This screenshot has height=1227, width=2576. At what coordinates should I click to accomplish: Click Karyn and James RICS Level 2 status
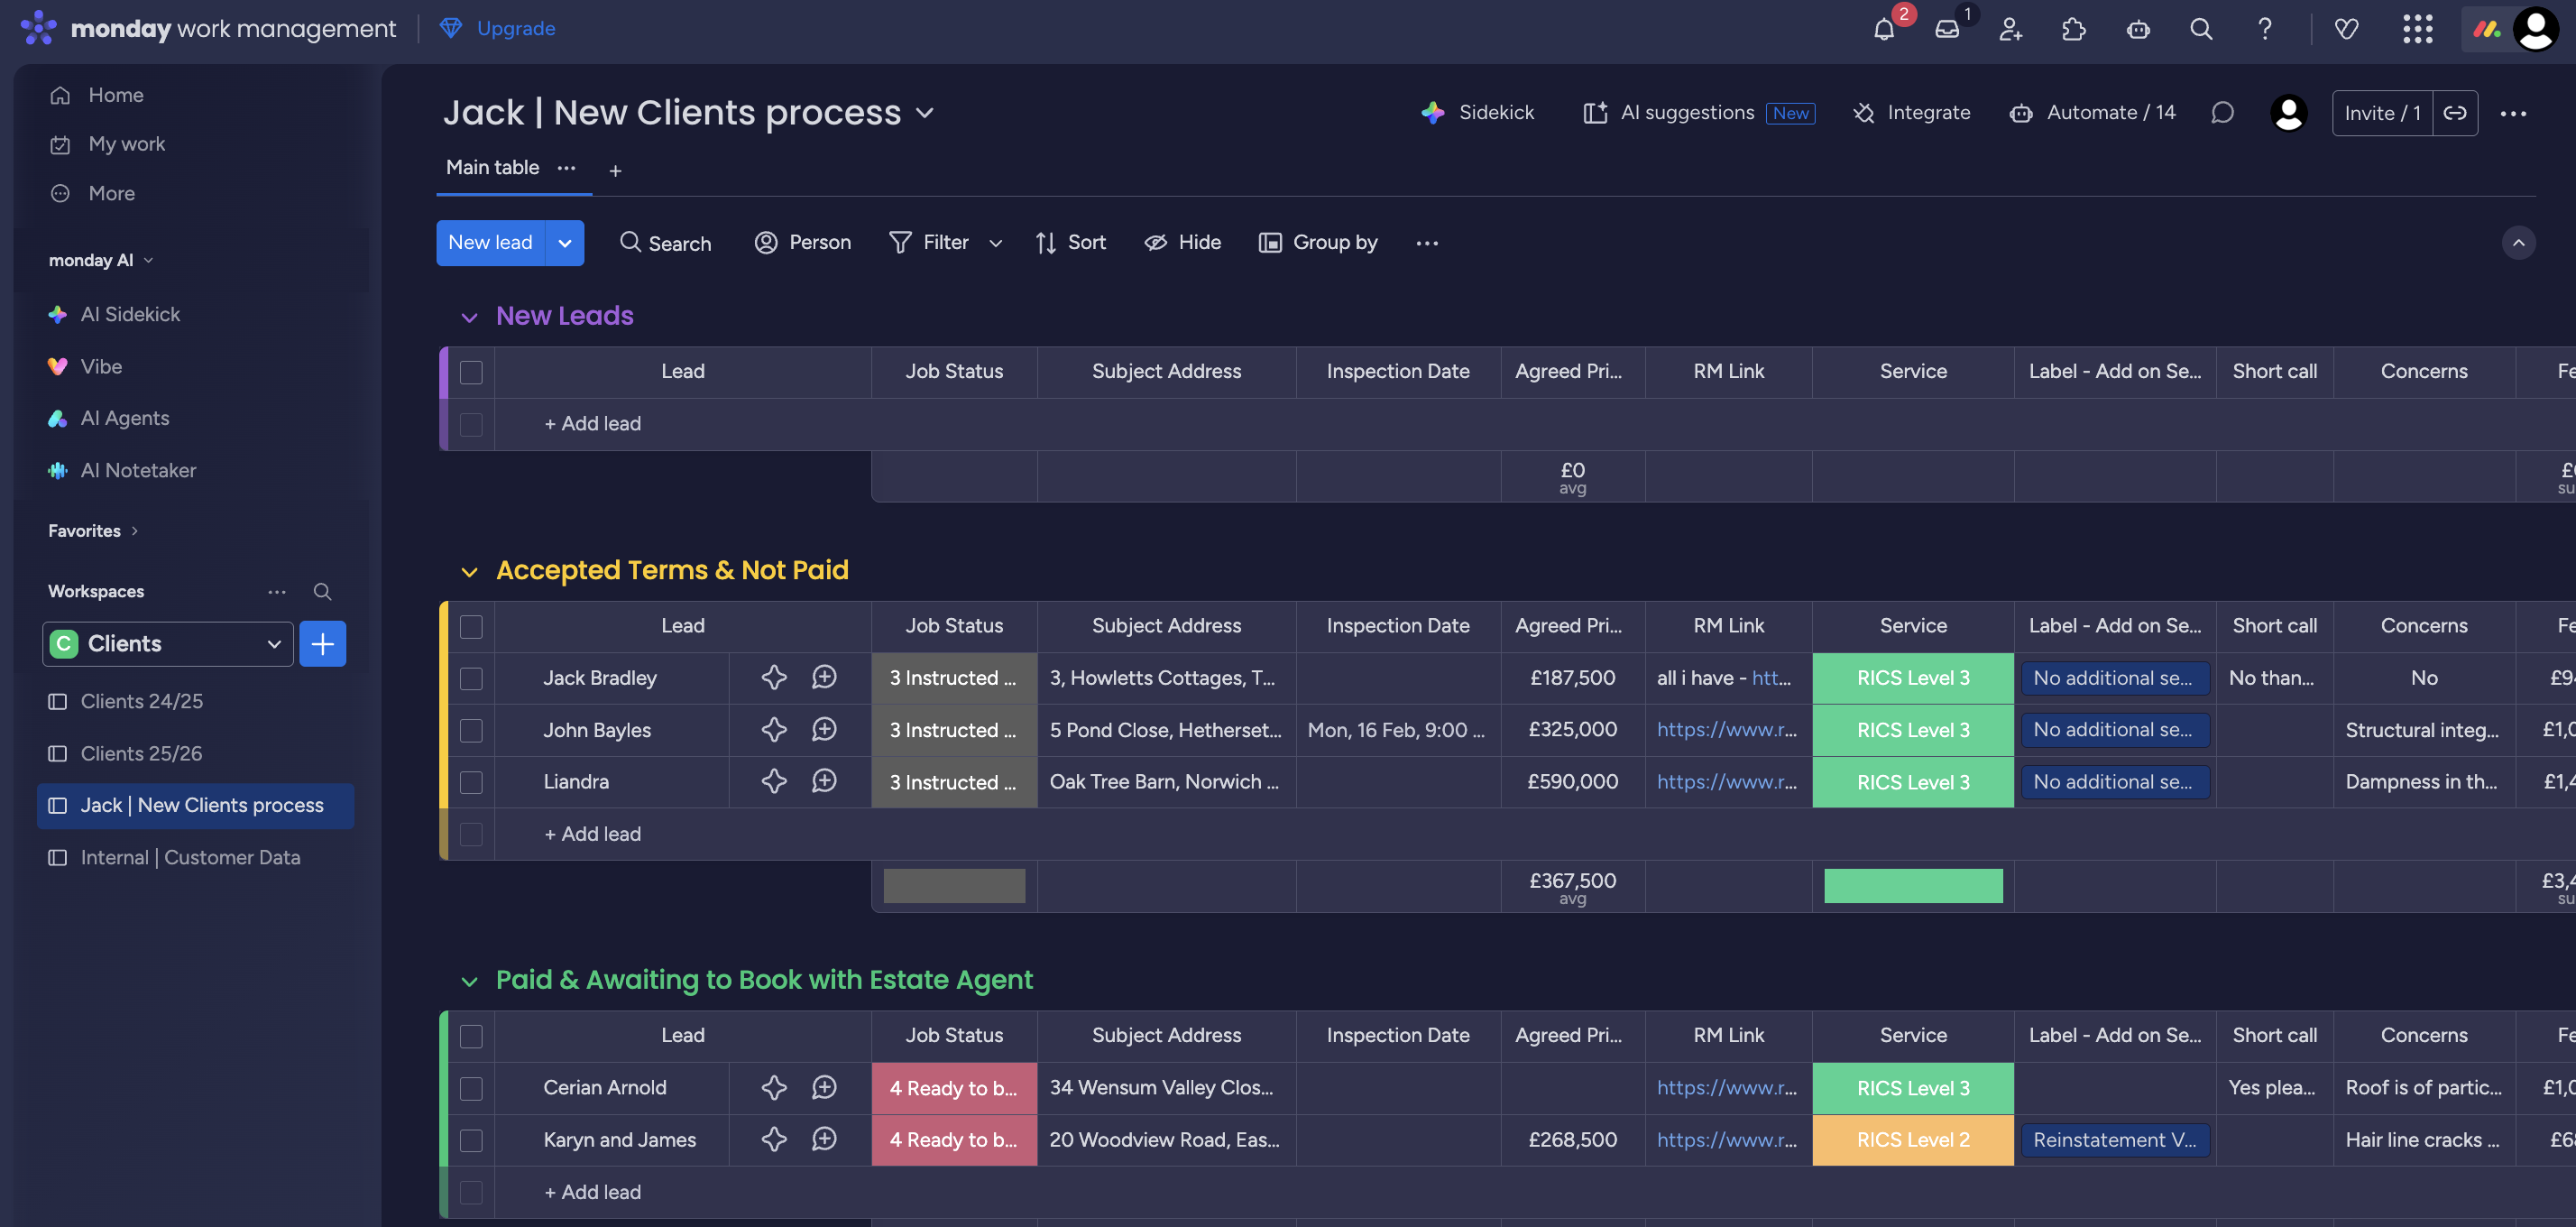pyautogui.click(x=1912, y=1140)
